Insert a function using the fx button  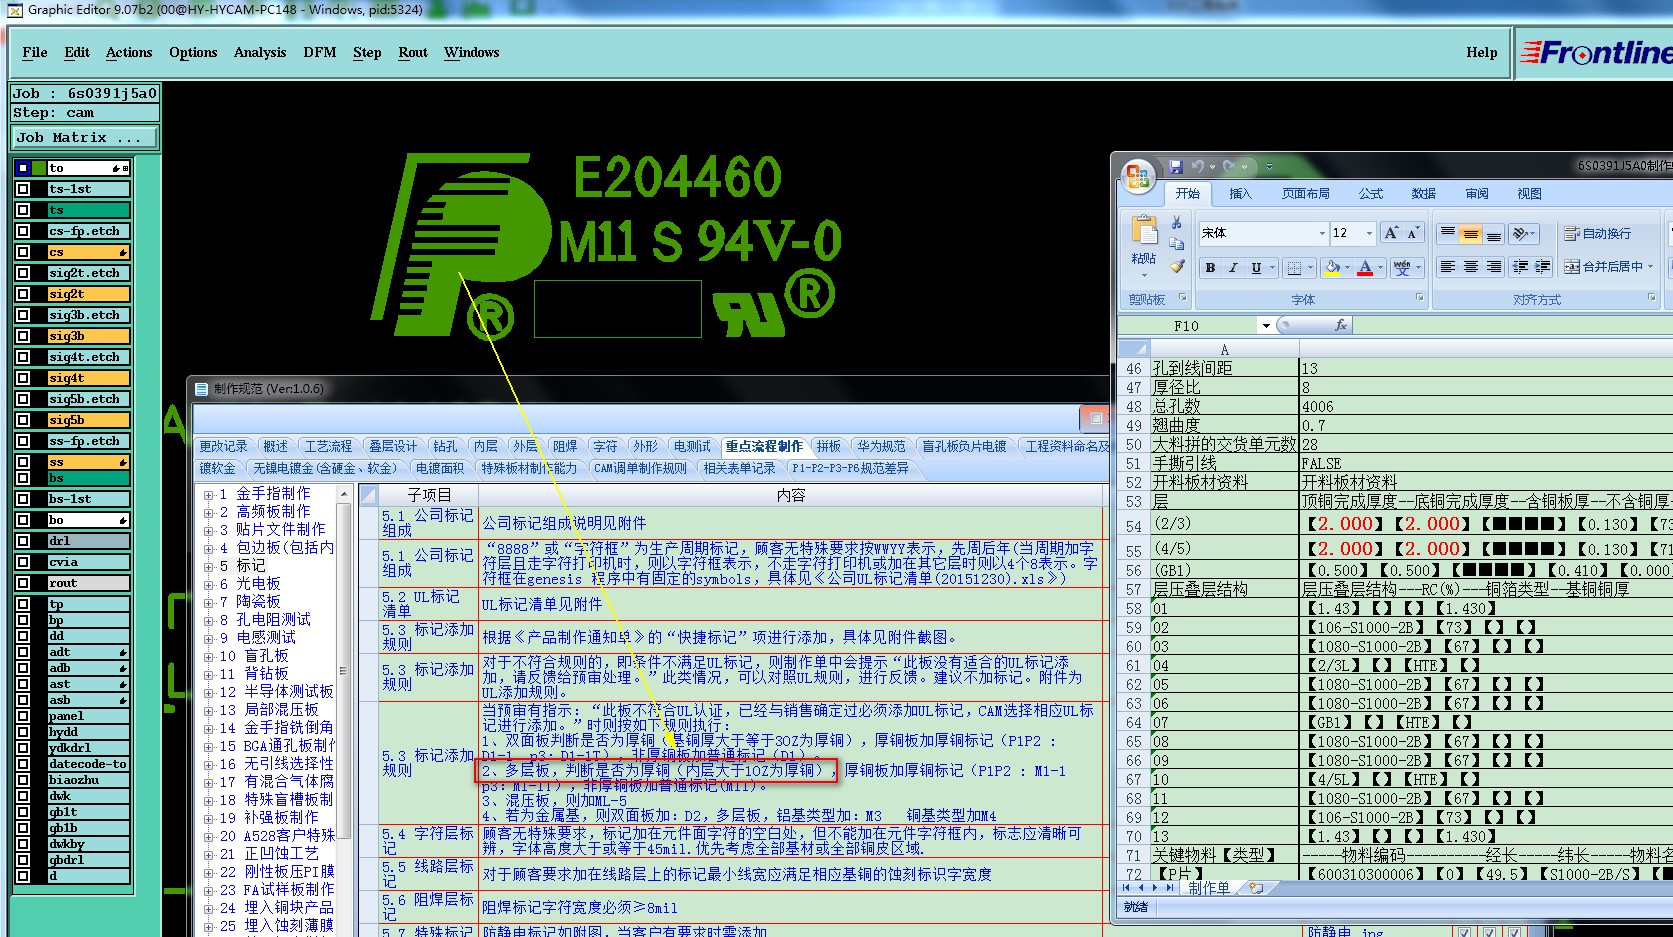pos(1341,326)
